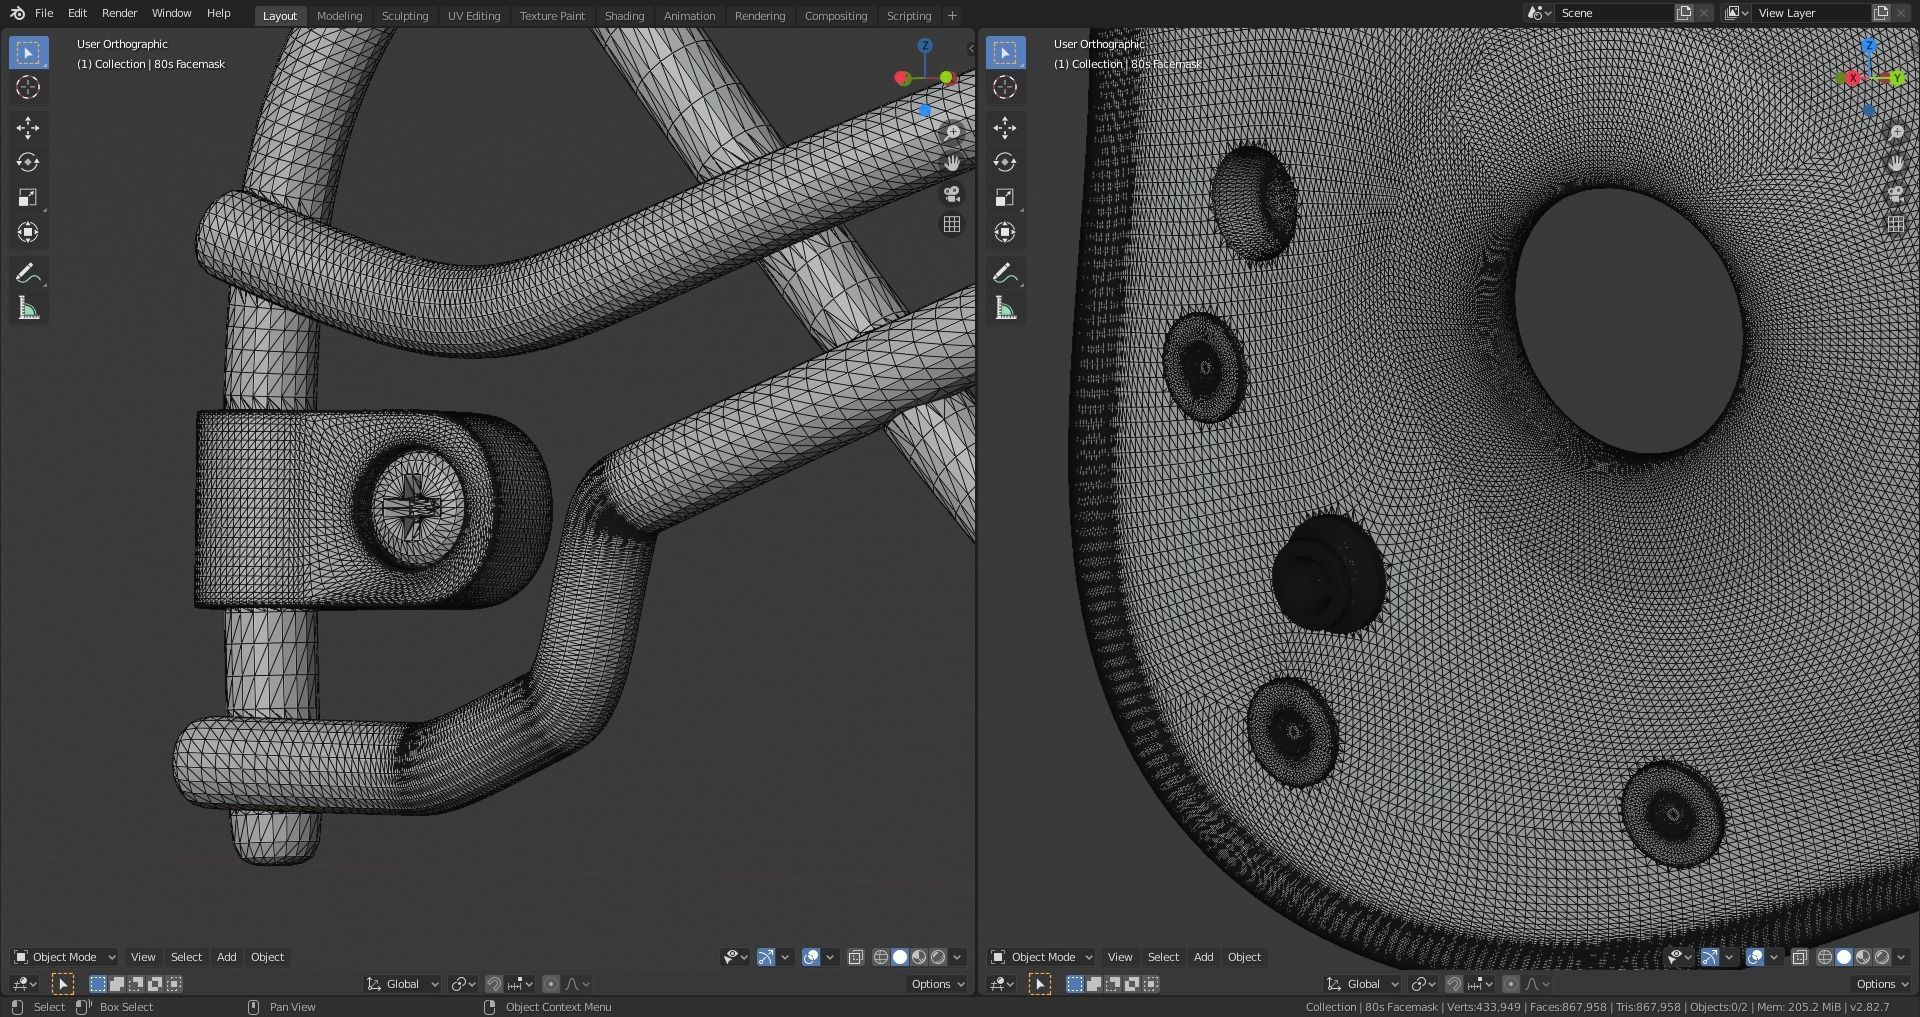
Task: Activate the Move tool in left viewport
Action: [28, 127]
